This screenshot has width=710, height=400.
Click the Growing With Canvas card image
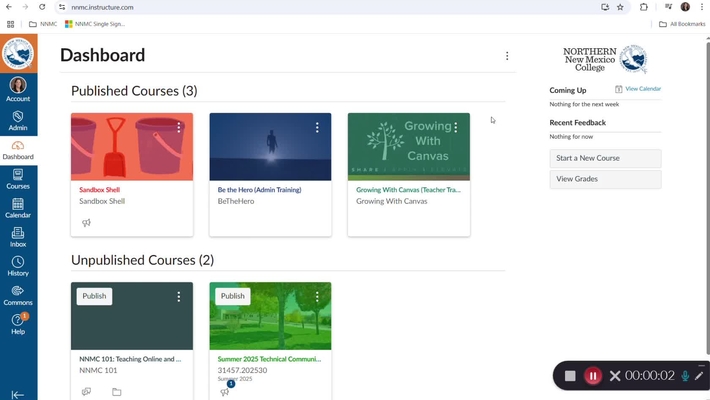[409, 147]
